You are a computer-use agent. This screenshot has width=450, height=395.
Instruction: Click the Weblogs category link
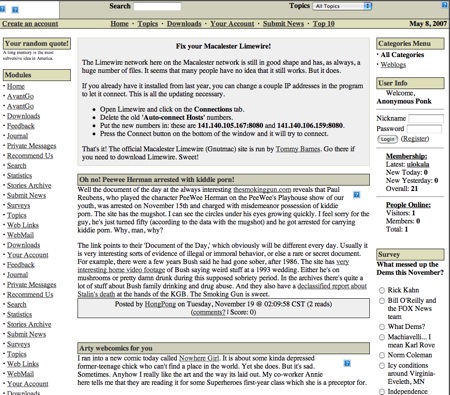pyautogui.click(x=393, y=65)
